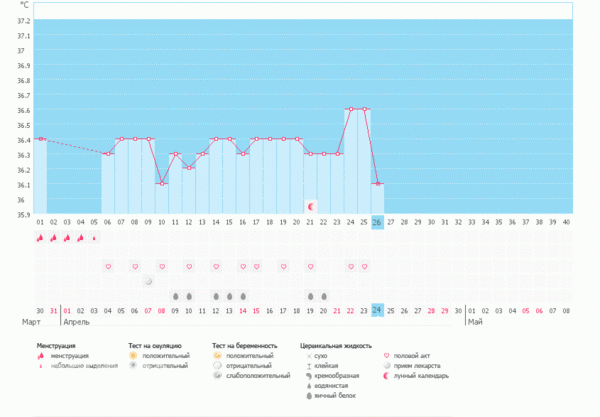Viewport: 600px width, 417px height.
Task: Click the 'Апрель' month label
Action: (76, 324)
